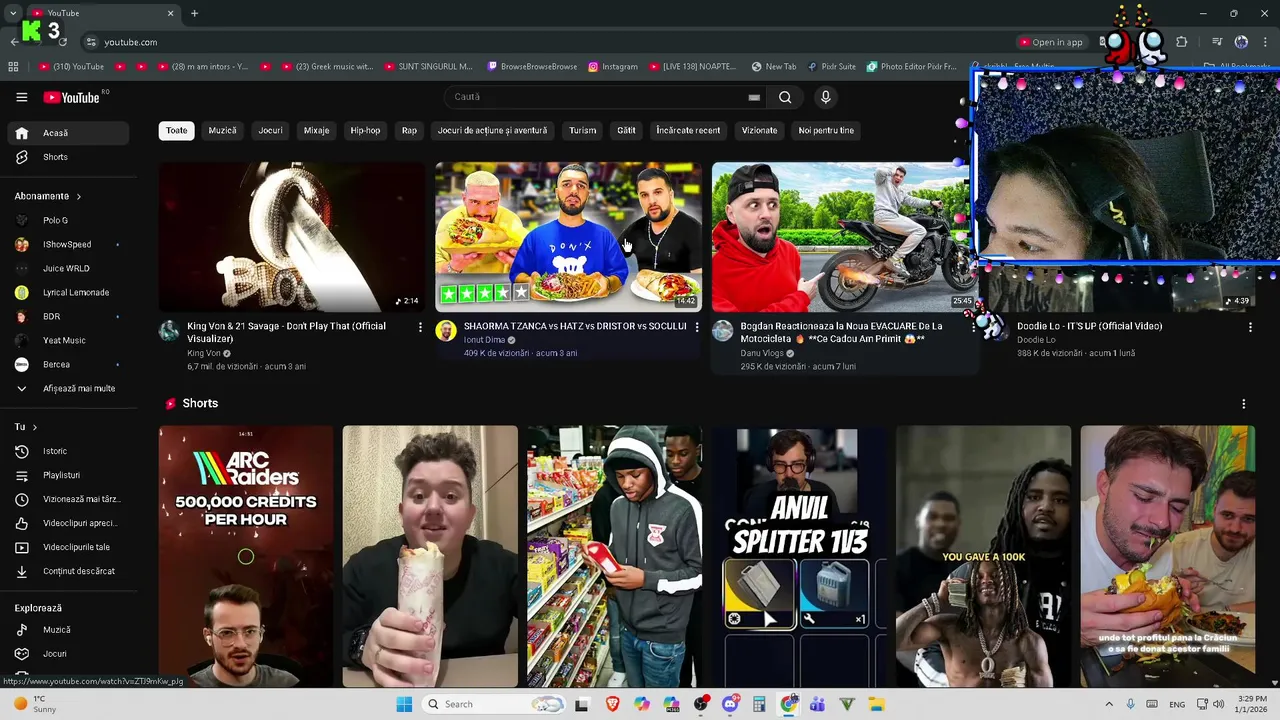The width and height of the screenshot is (1280, 720).
Task: Select the Vizionate filter chip
Action: [759, 130]
